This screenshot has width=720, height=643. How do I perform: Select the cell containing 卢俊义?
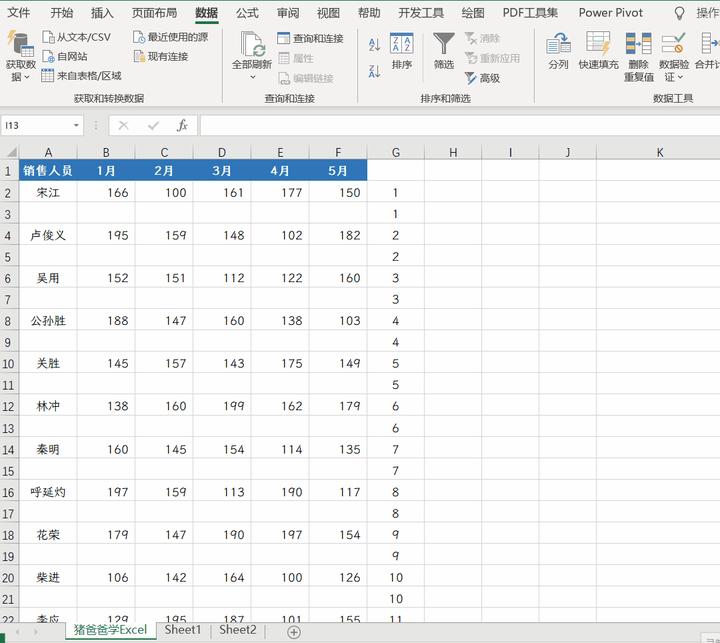coord(48,235)
